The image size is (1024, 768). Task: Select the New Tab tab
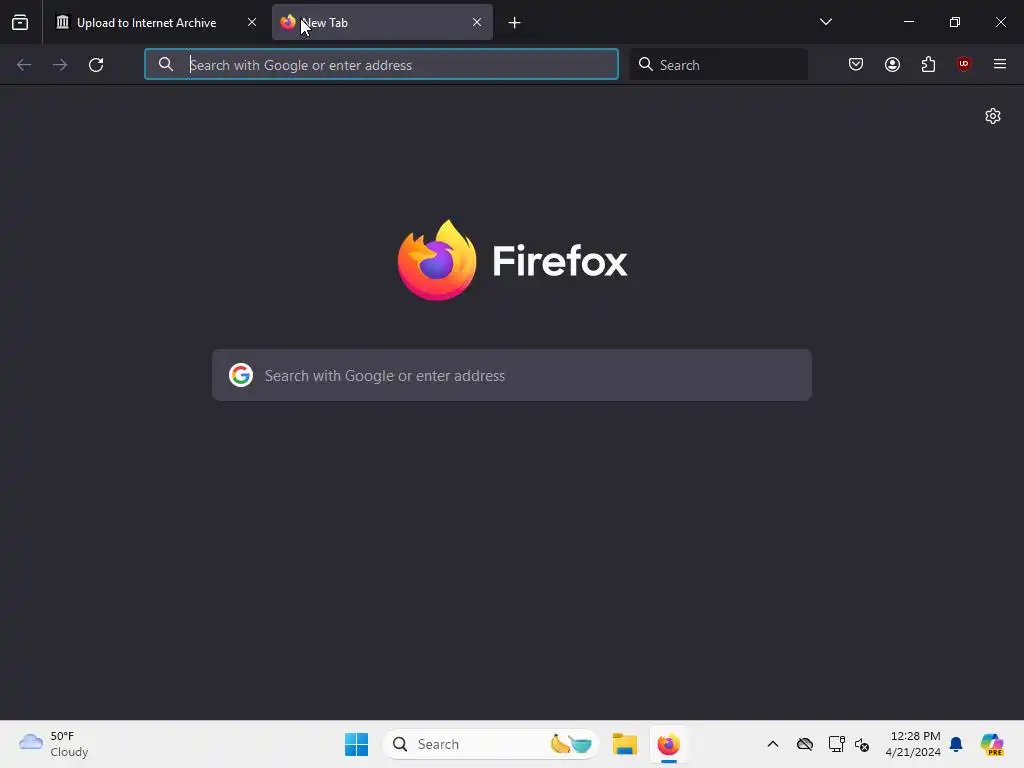click(382, 22)
